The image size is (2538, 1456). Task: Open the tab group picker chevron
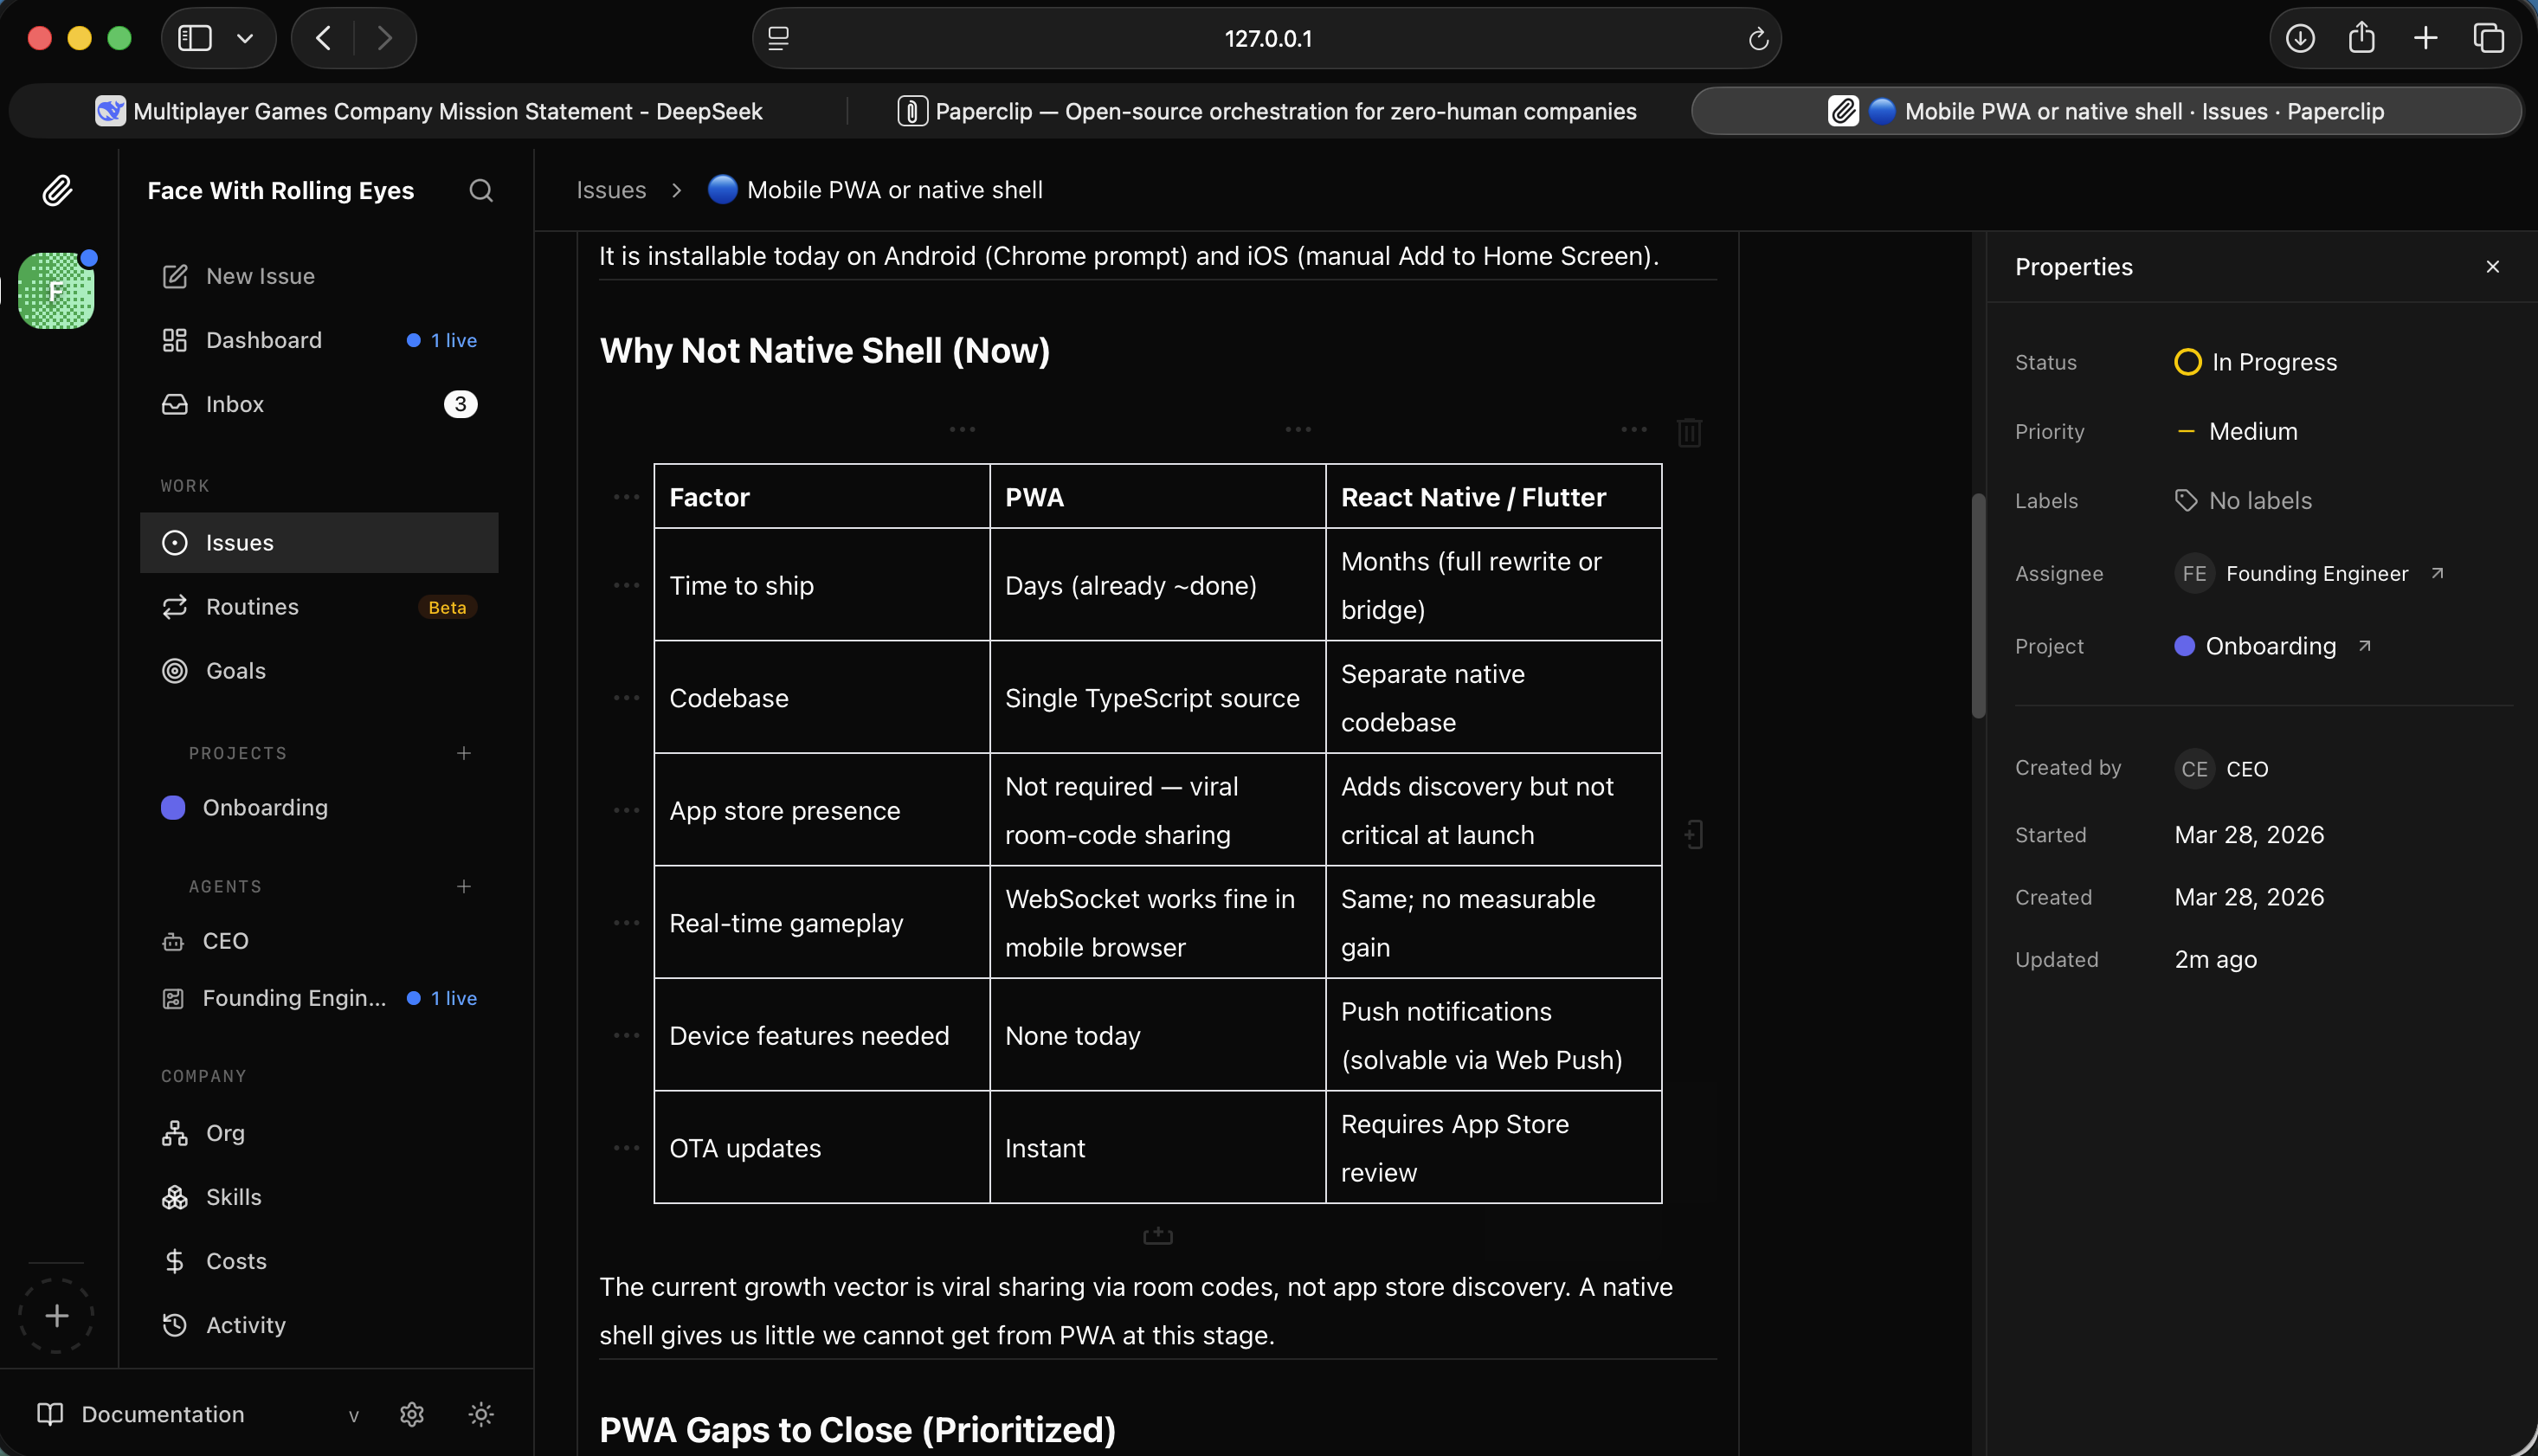click(x=246, y=38)
